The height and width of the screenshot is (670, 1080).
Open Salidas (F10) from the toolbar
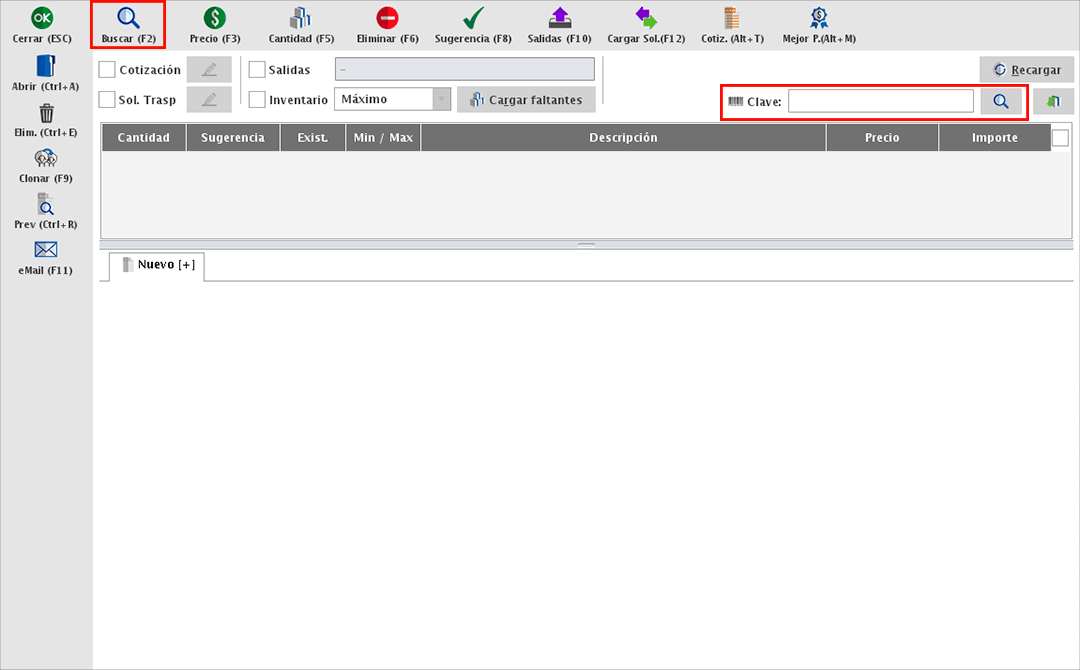[x=559, y=18]
